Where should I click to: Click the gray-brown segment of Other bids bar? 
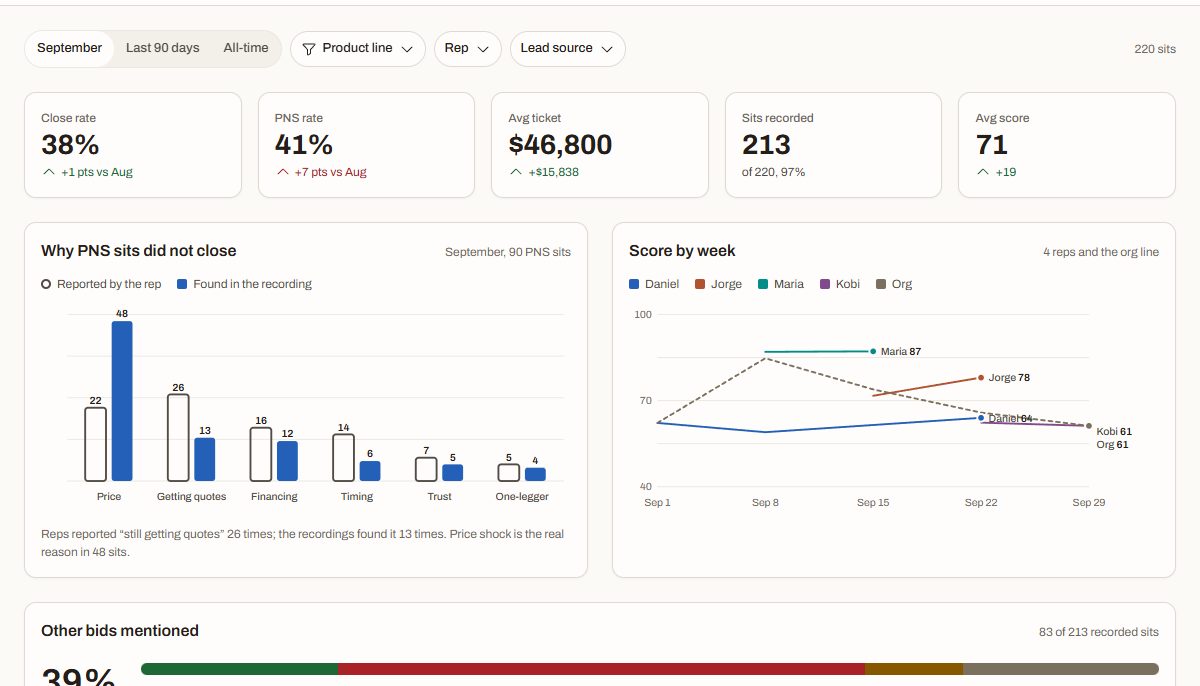point(1061,669)
